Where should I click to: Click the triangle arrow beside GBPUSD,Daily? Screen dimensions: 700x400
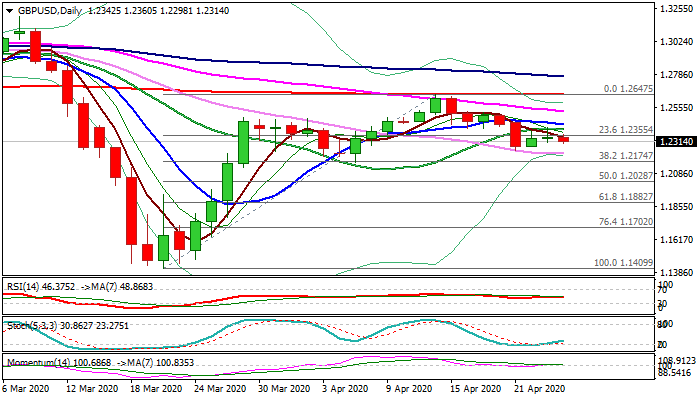(x=7, y=10)
